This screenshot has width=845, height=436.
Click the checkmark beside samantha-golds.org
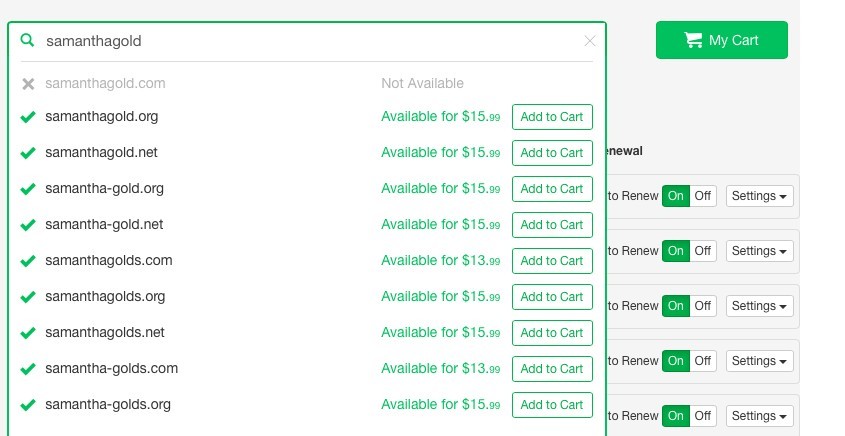[x=28, y=405]
